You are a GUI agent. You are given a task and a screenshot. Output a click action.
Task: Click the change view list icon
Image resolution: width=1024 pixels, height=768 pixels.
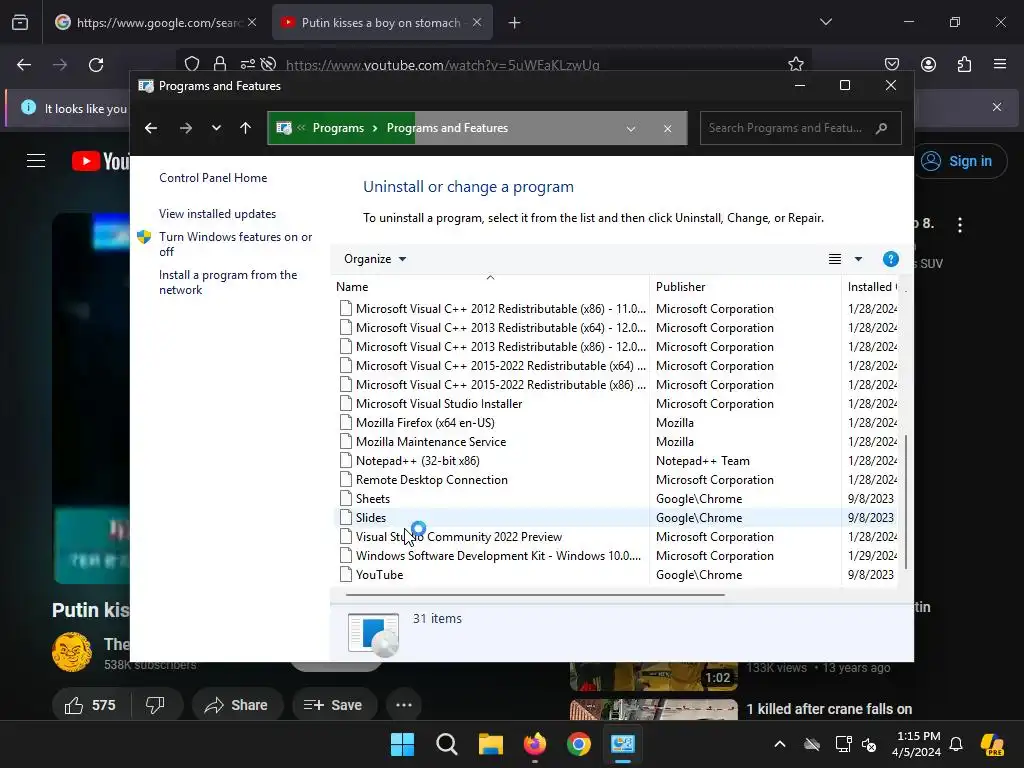[835, 259]
